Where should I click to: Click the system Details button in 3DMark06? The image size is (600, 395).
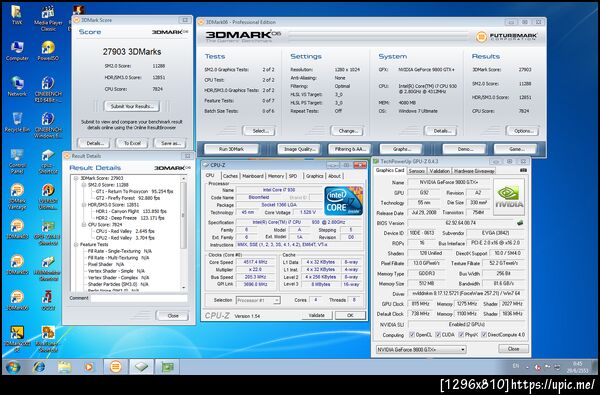pyautogui.click(x=440, y=131)
